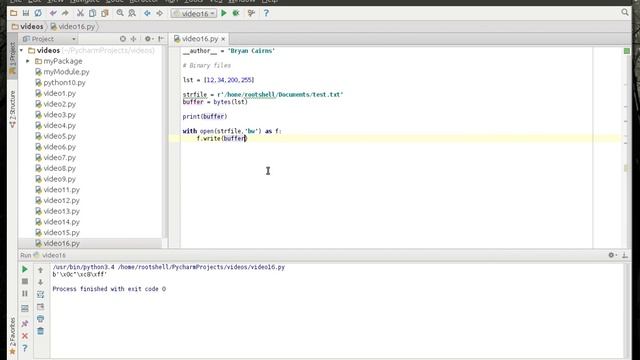Open the Project panel gear settings menu
This screenshot has height=360, width=640.
click(x=148, y=39)
